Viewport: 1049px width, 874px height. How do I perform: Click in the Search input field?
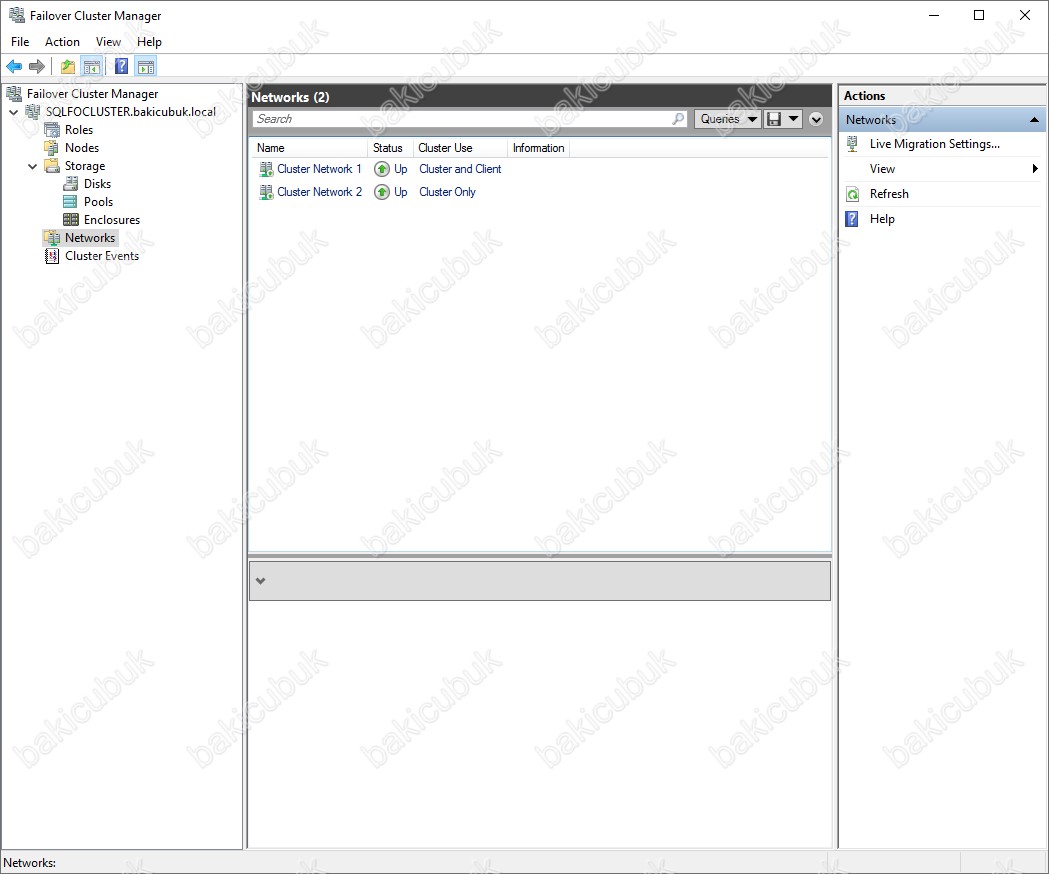(463, 118)
